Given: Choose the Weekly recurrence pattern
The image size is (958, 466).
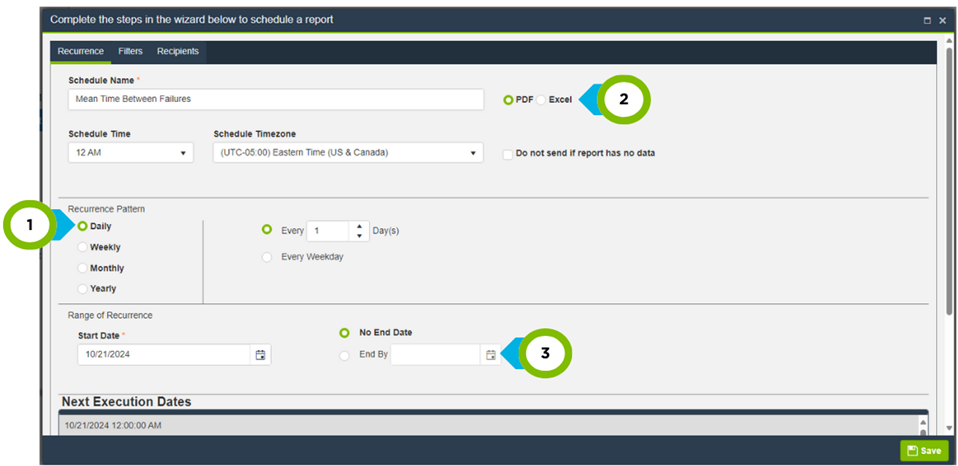Looking at the screenshot, I should tap(83, 247).
